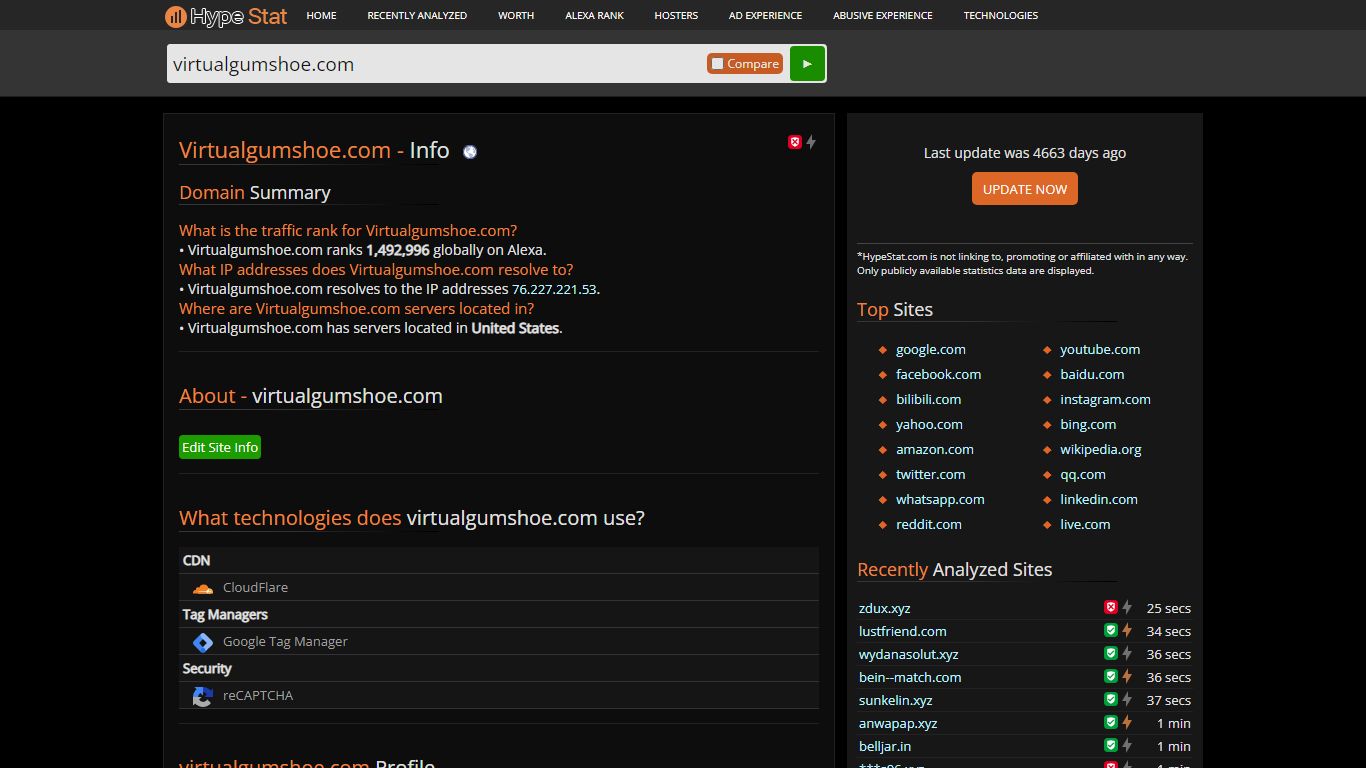
Task: Open amazon.com in Top Sites
Action: pos(934,449)
